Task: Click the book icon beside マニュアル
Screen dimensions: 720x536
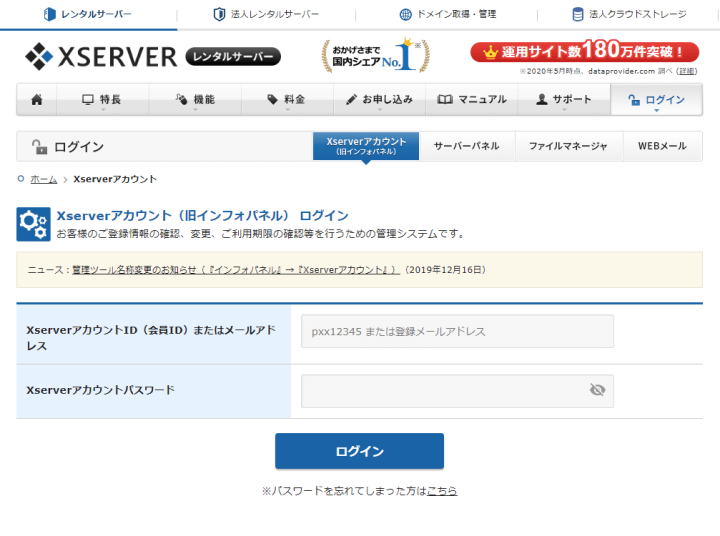Action: [445, 99]
